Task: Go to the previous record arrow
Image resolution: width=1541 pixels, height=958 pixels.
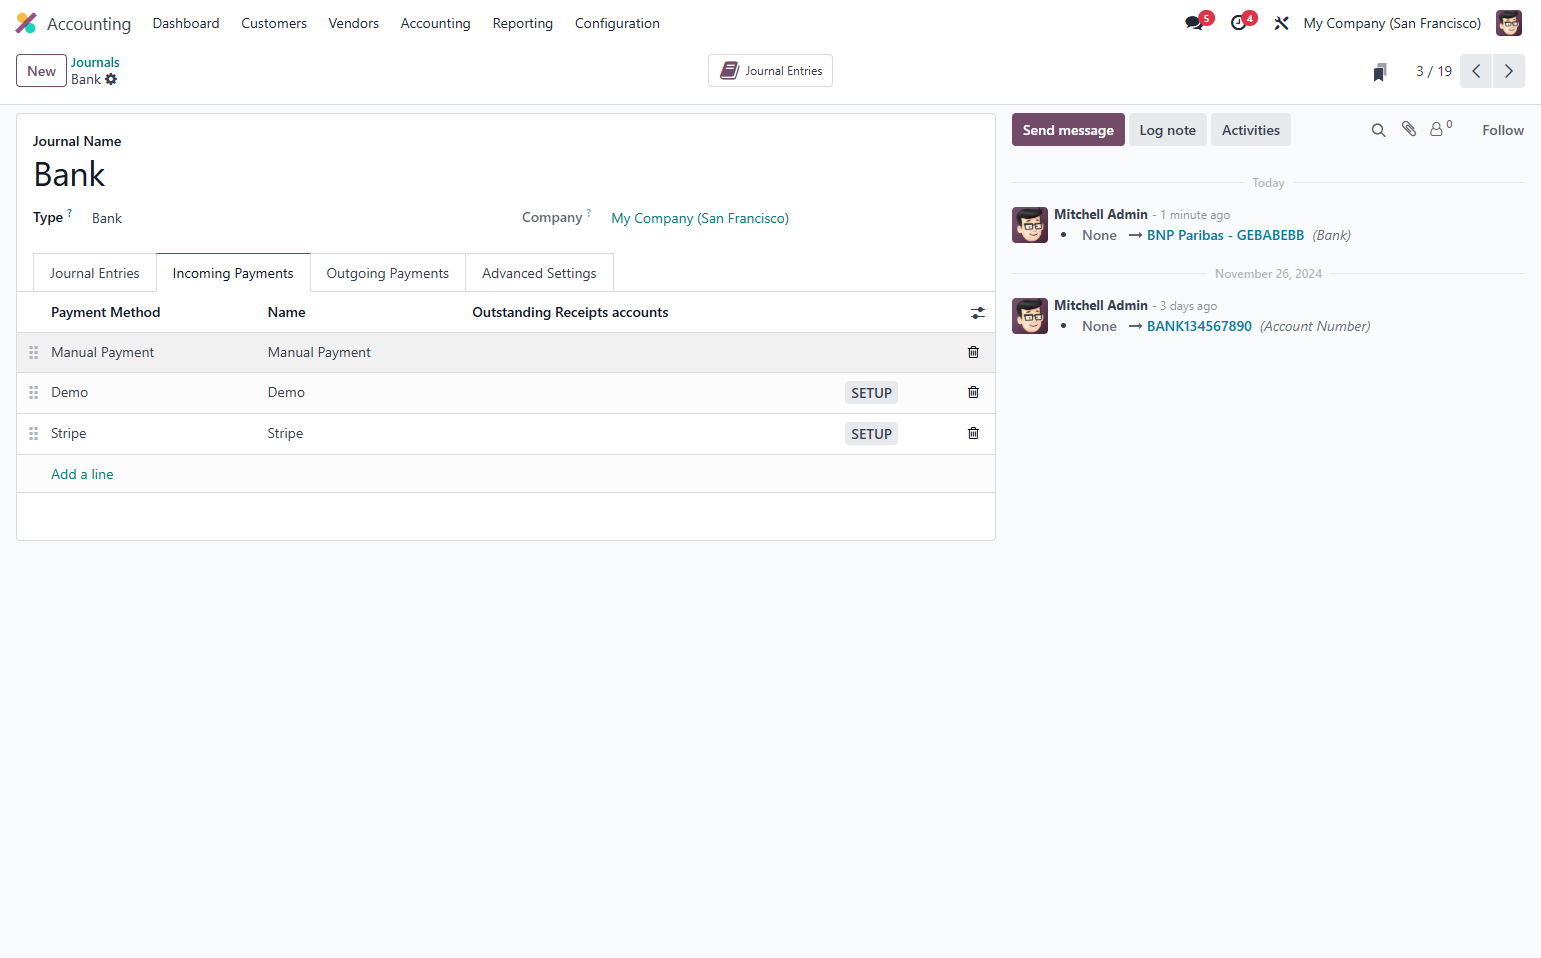Action: (x=1476, y=71)
